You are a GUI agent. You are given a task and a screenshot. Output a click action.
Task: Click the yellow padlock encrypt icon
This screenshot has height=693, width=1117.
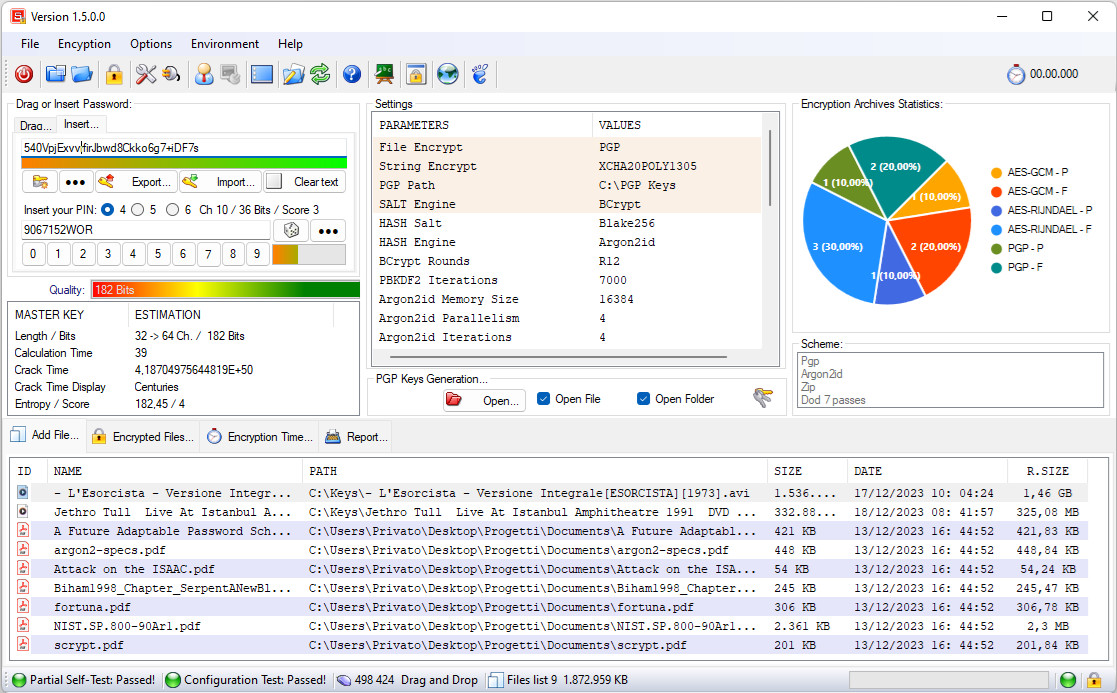[114, 74]
